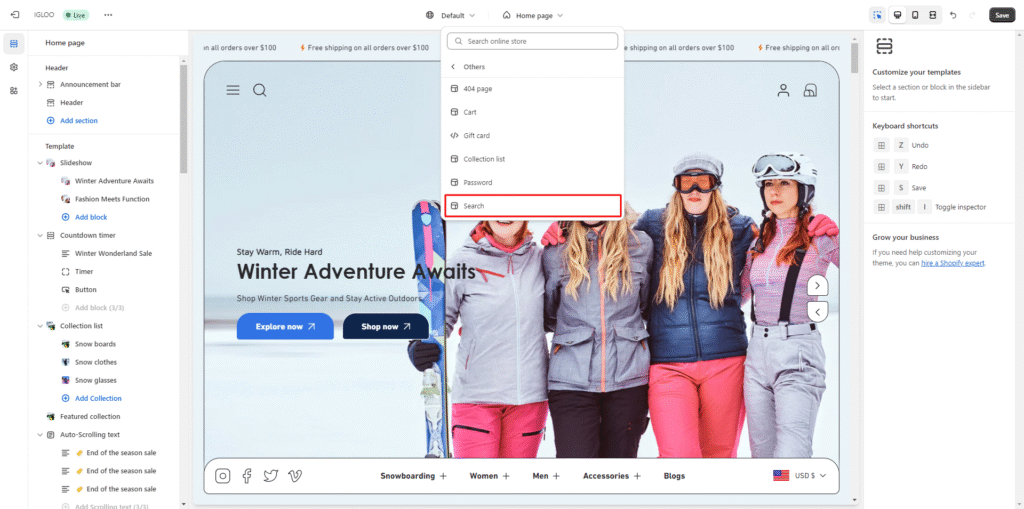This screenshot has width=1024, height=509.
Task: Click the Save button
Action: click(1001, 15)
